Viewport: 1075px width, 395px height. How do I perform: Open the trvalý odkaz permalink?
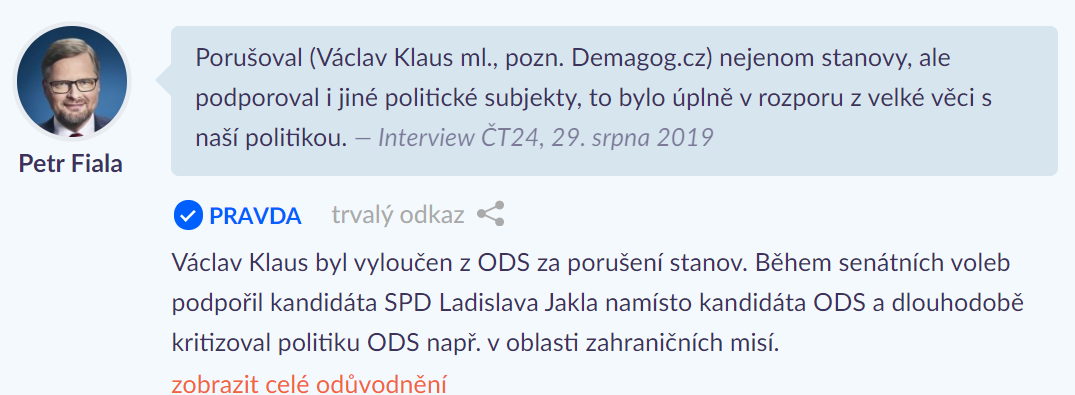pos(398,215)
